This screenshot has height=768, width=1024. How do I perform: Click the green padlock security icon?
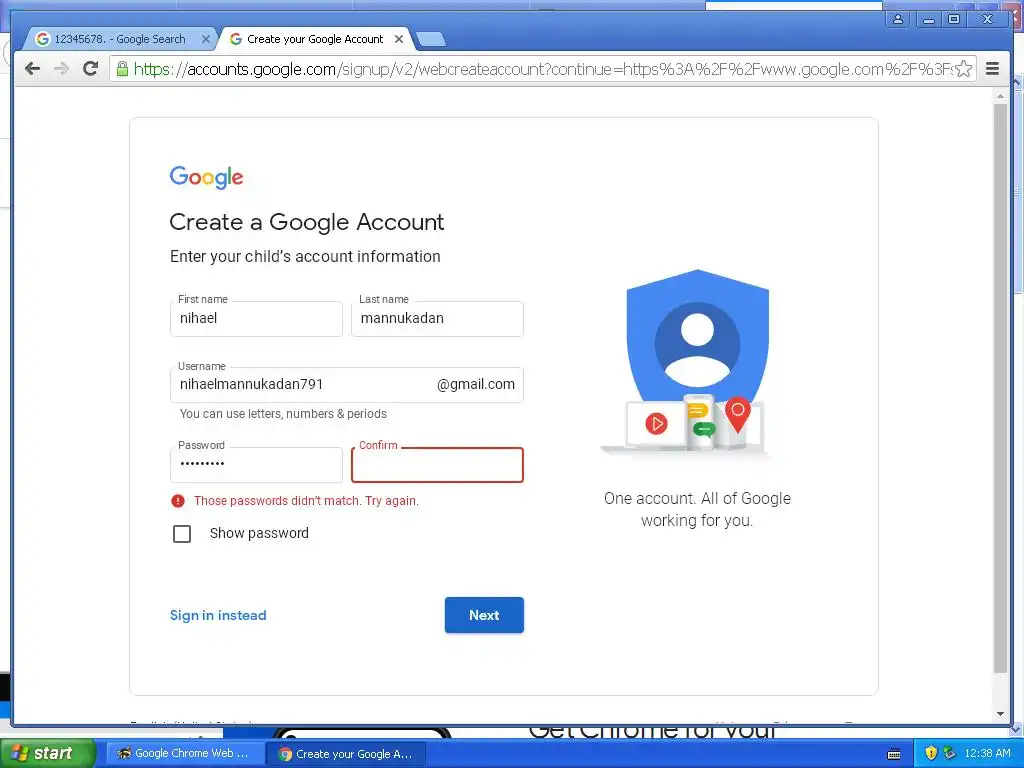[122, 69]
